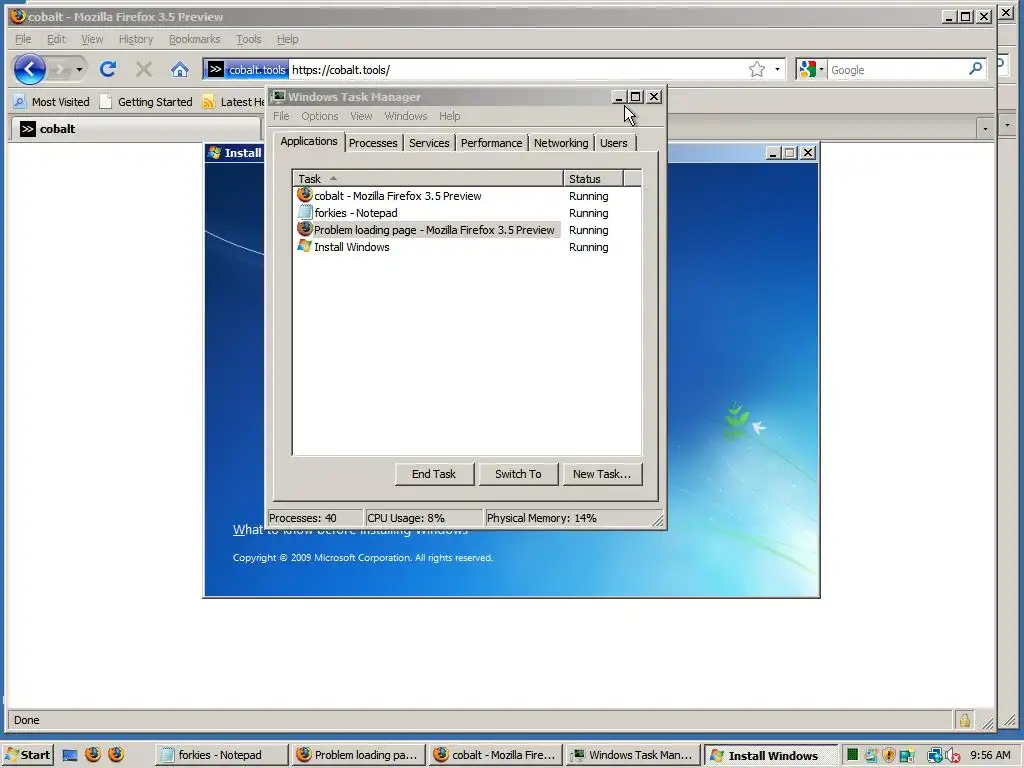
Task: Reload the current page in Firefox
Action: [108, 69]
